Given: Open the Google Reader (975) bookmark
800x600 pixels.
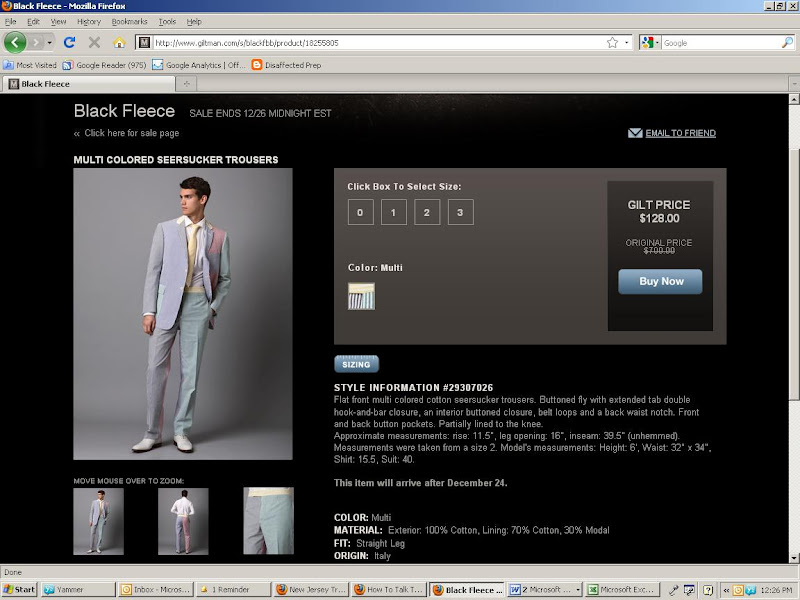Looking at the screenshot, I should [x=104, y=65].
